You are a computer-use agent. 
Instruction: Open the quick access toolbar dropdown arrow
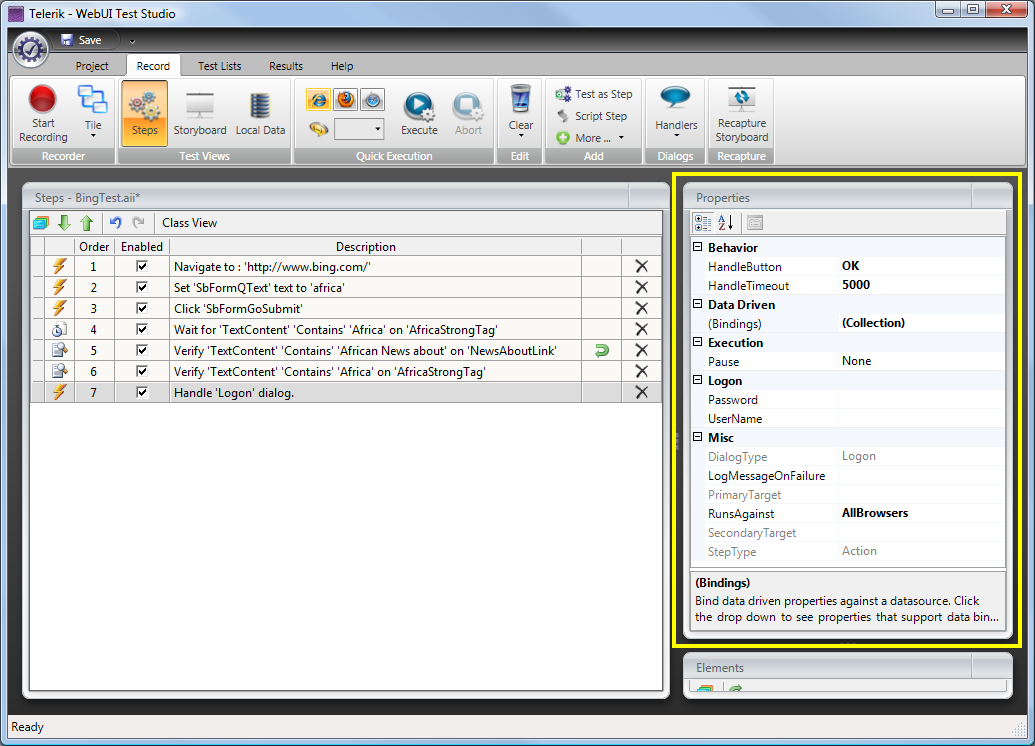(132, 41)
